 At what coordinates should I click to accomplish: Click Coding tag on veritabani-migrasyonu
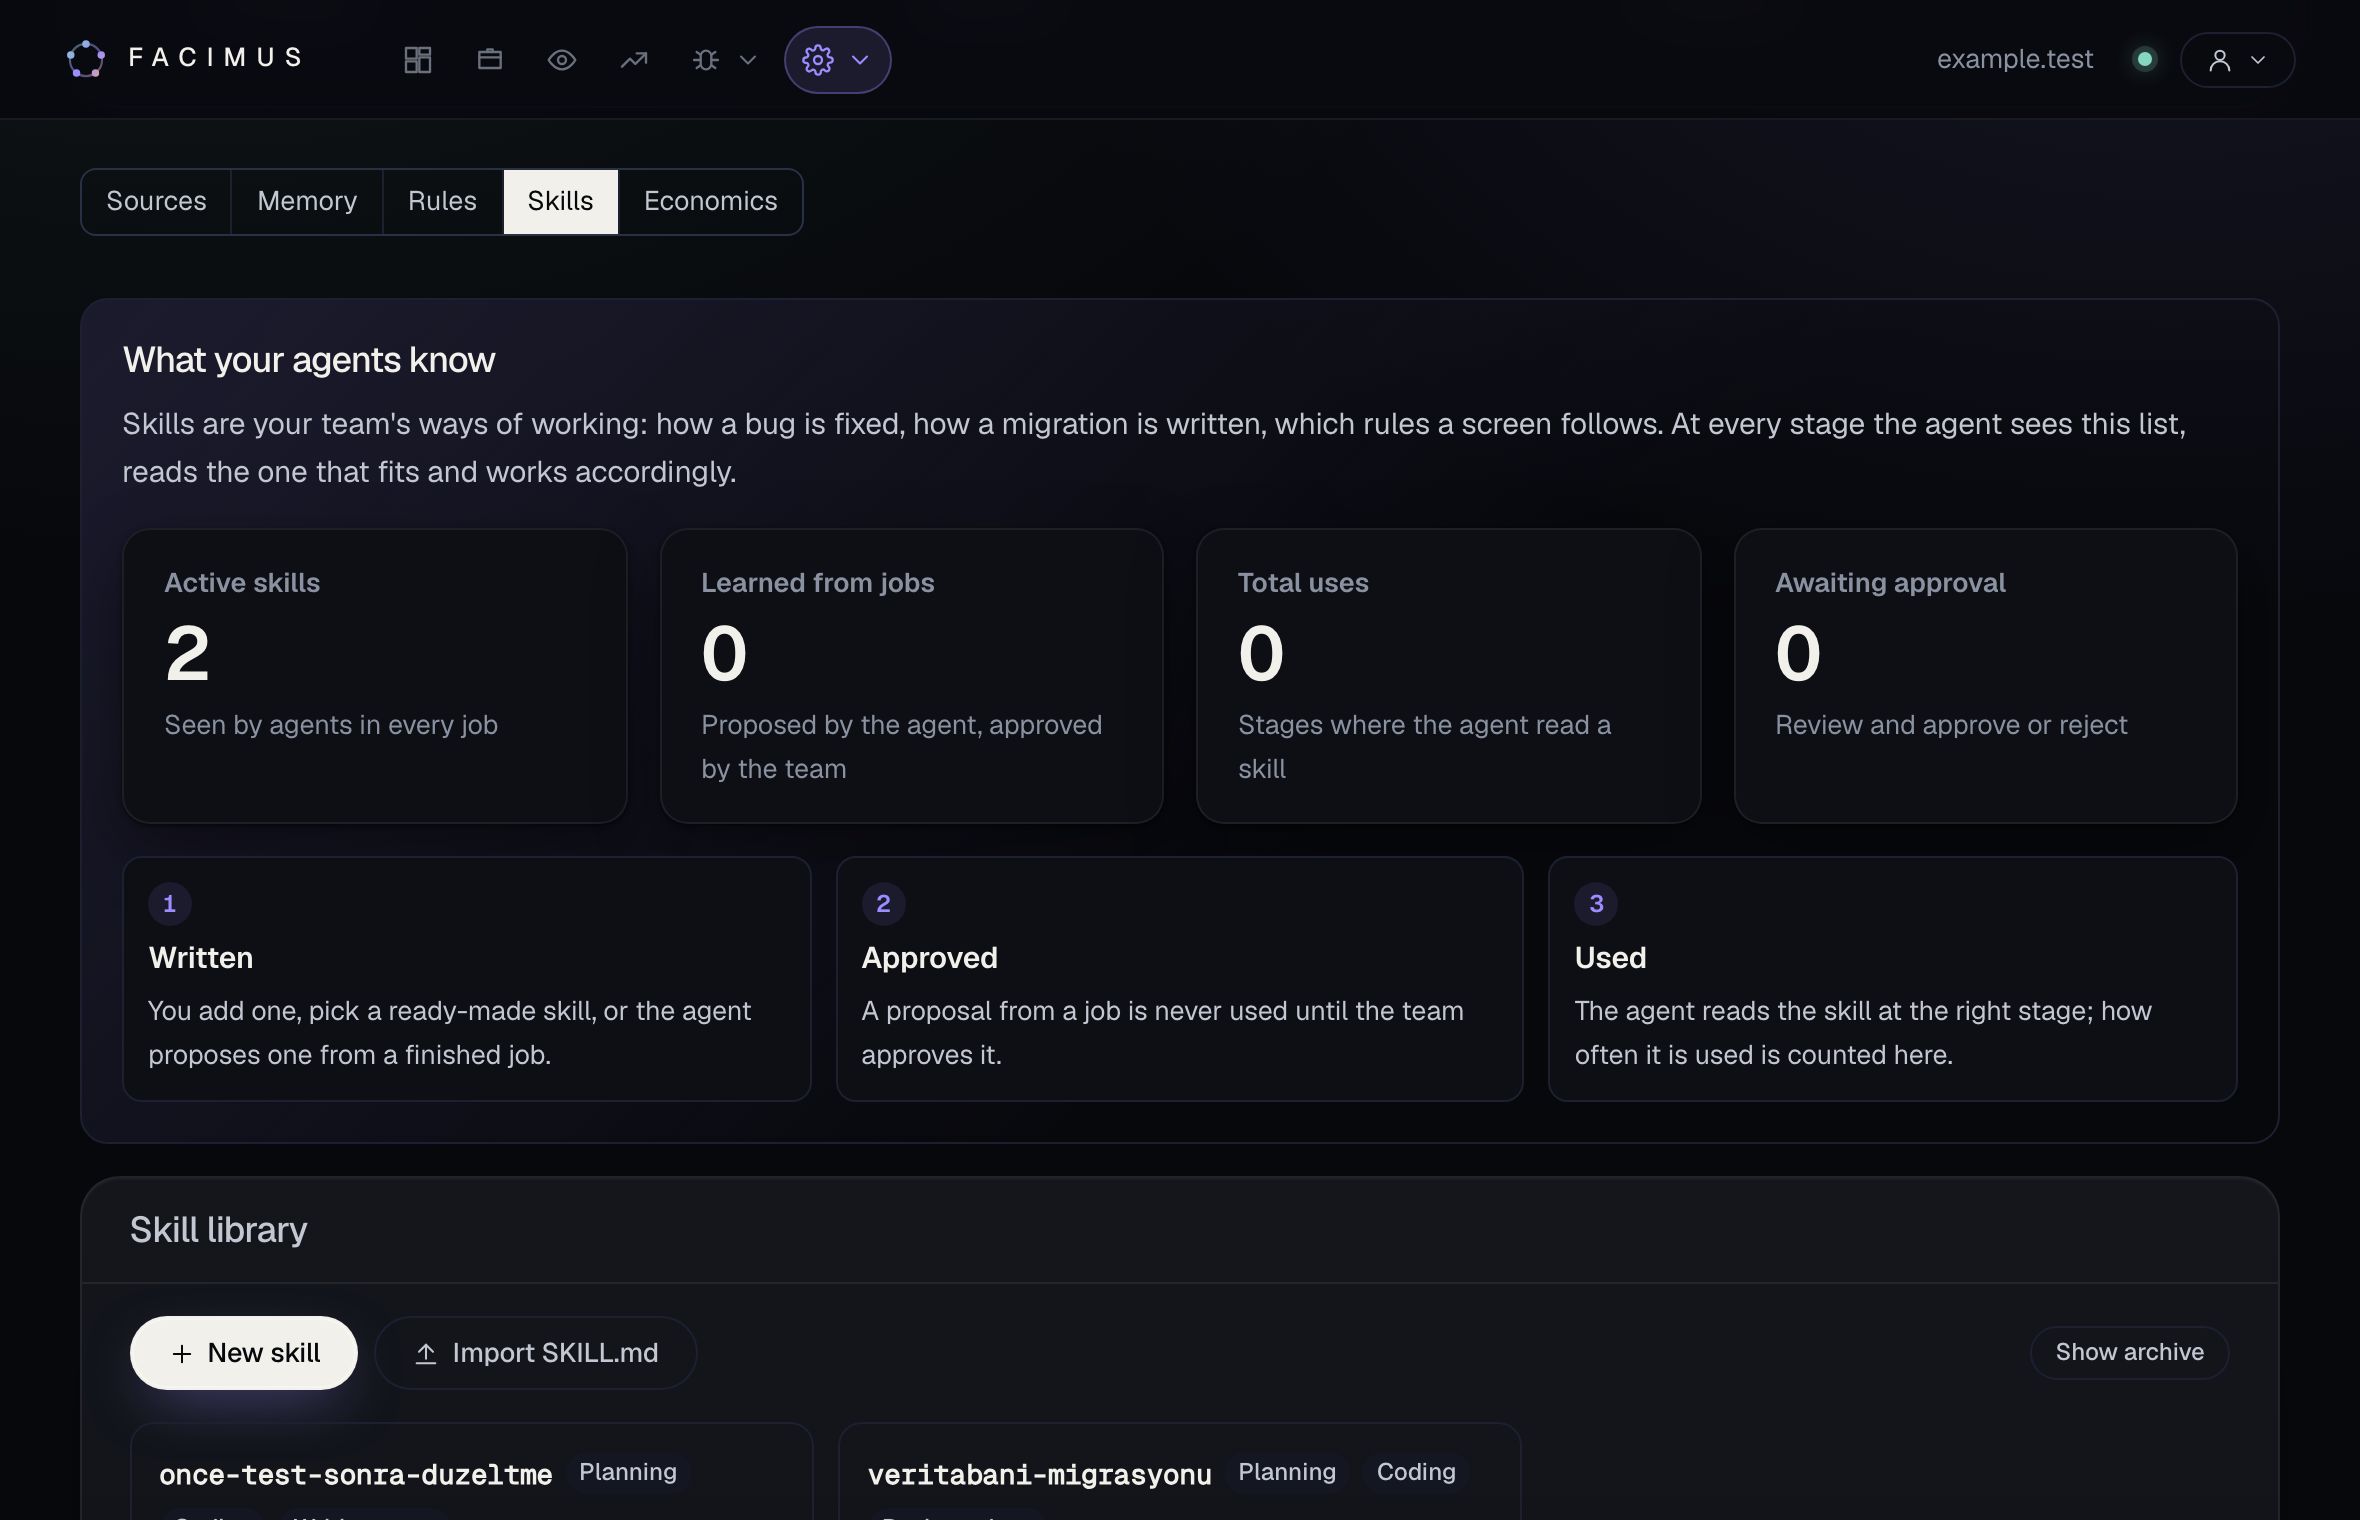[x=1416, y=1472]
